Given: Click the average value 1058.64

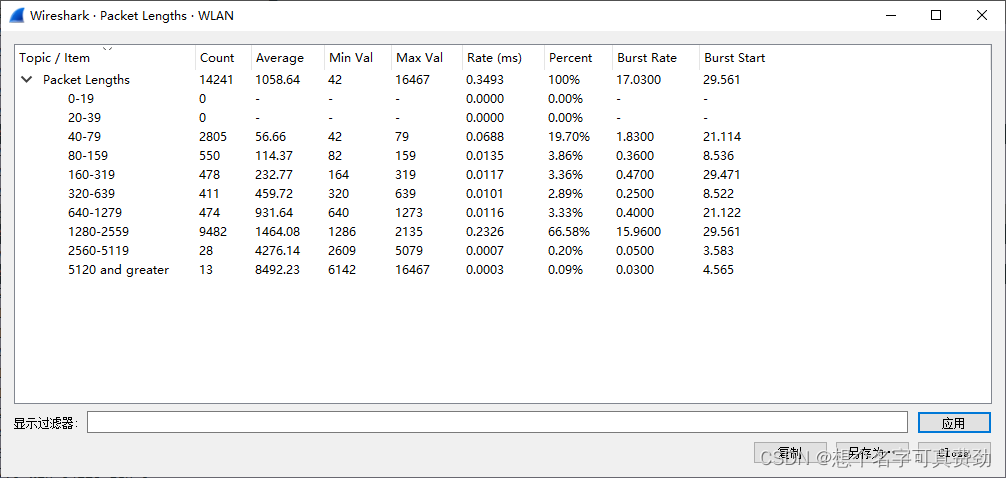Looking at the screenshot, I should point(277,80).
